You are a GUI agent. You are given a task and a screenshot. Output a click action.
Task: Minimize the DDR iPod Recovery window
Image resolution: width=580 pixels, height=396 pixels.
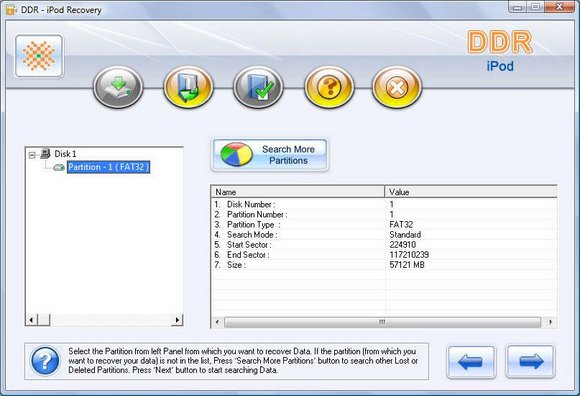(x=517, y=7)
